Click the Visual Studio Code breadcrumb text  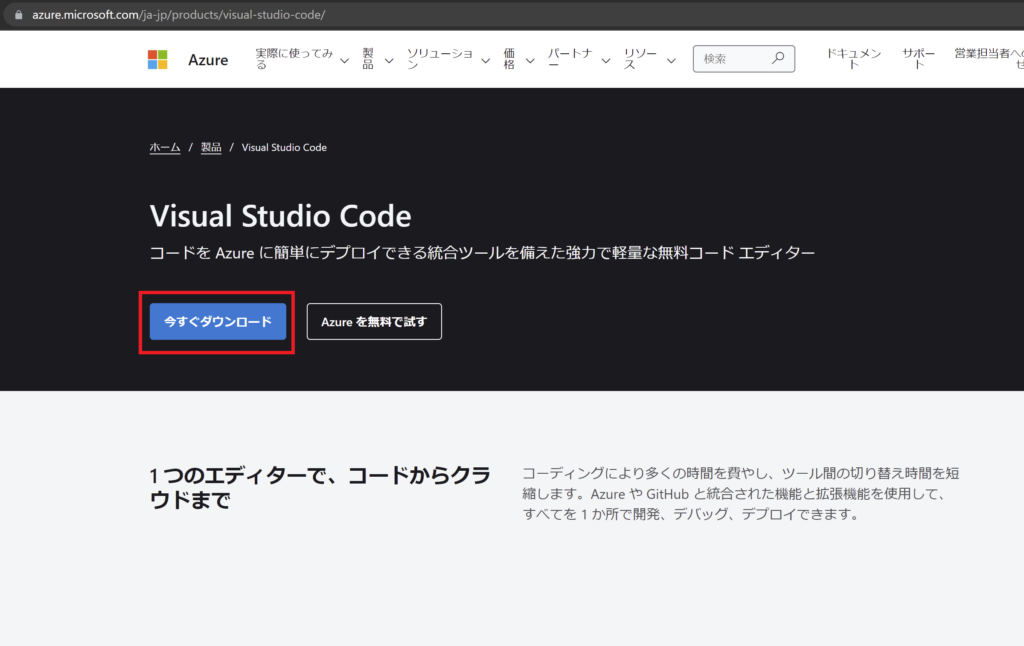[x=284, y=148]
